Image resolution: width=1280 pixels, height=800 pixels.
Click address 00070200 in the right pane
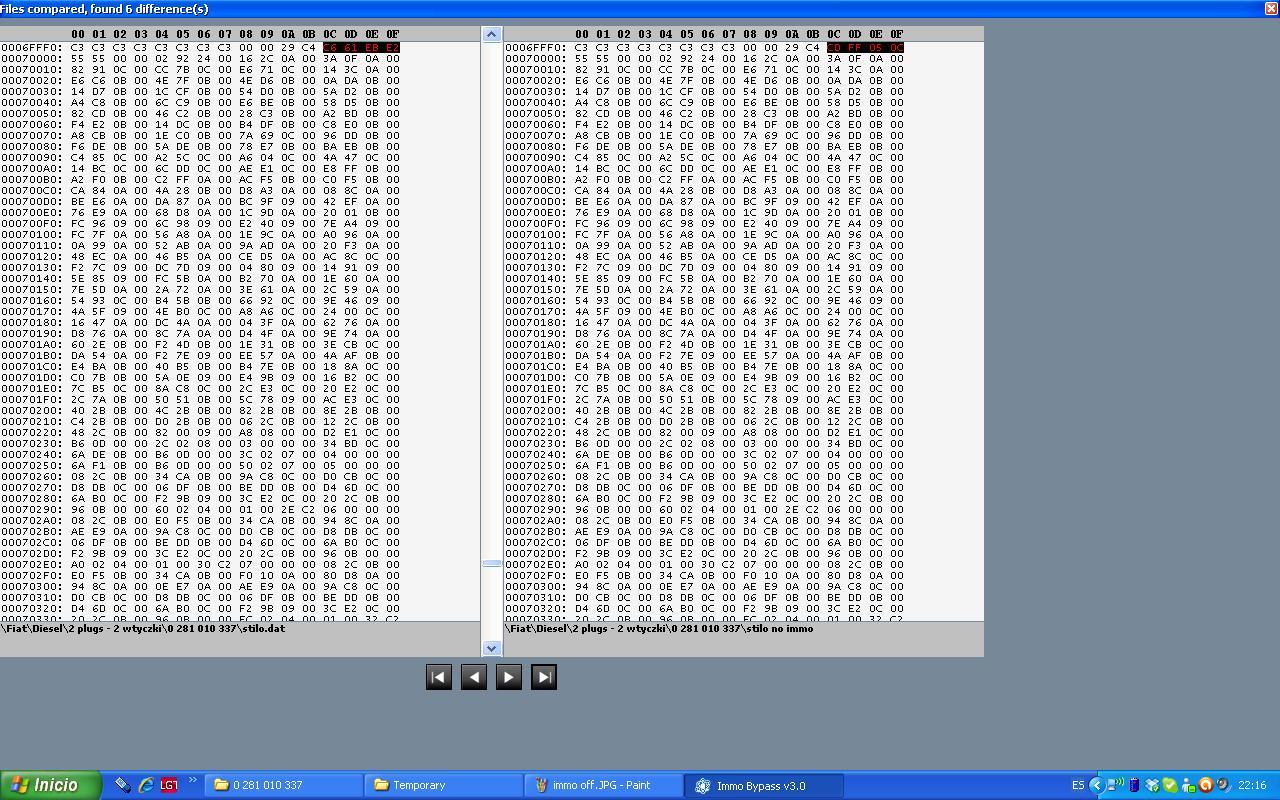pyautogui.click(x=535, y=410)
